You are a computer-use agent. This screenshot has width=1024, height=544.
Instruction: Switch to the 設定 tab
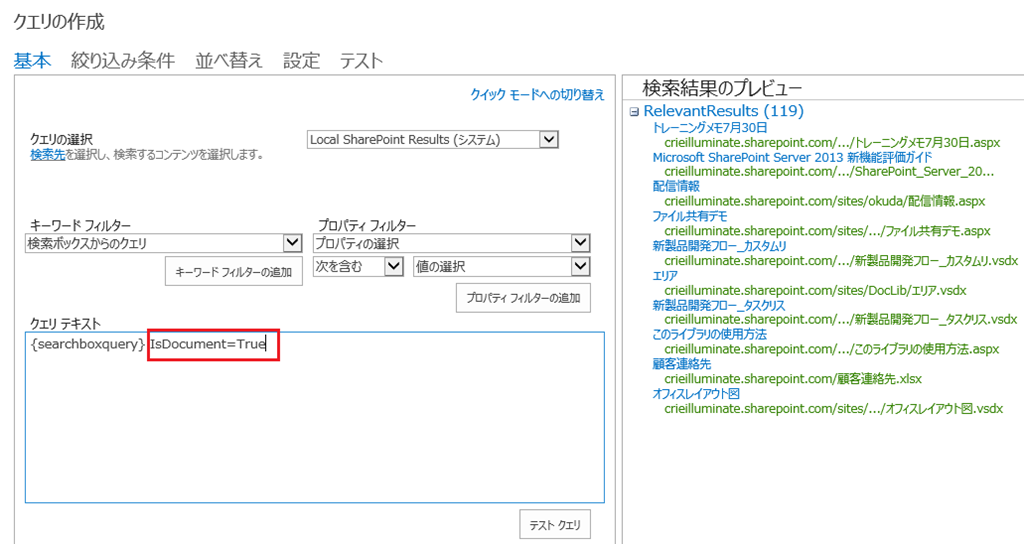301,61
